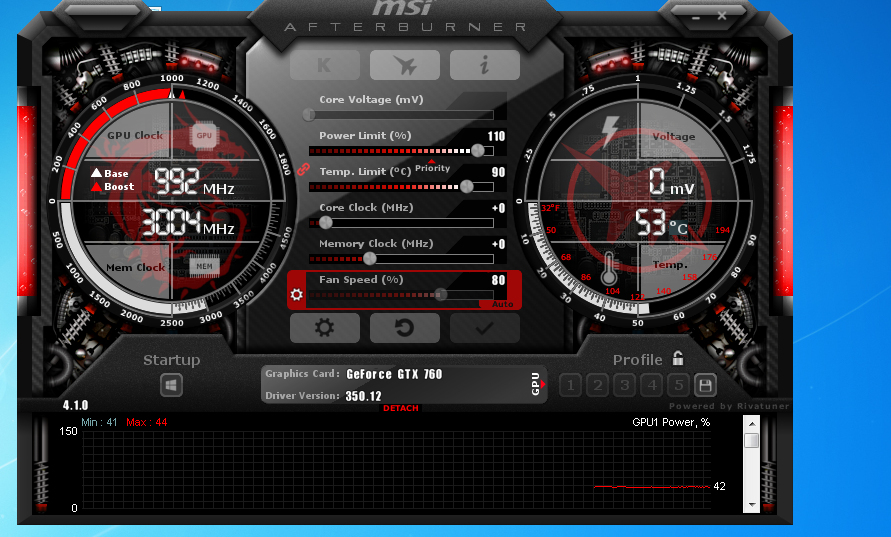Click the Memory Clock slider handle
Screen dimensions: 891x537
370,259
